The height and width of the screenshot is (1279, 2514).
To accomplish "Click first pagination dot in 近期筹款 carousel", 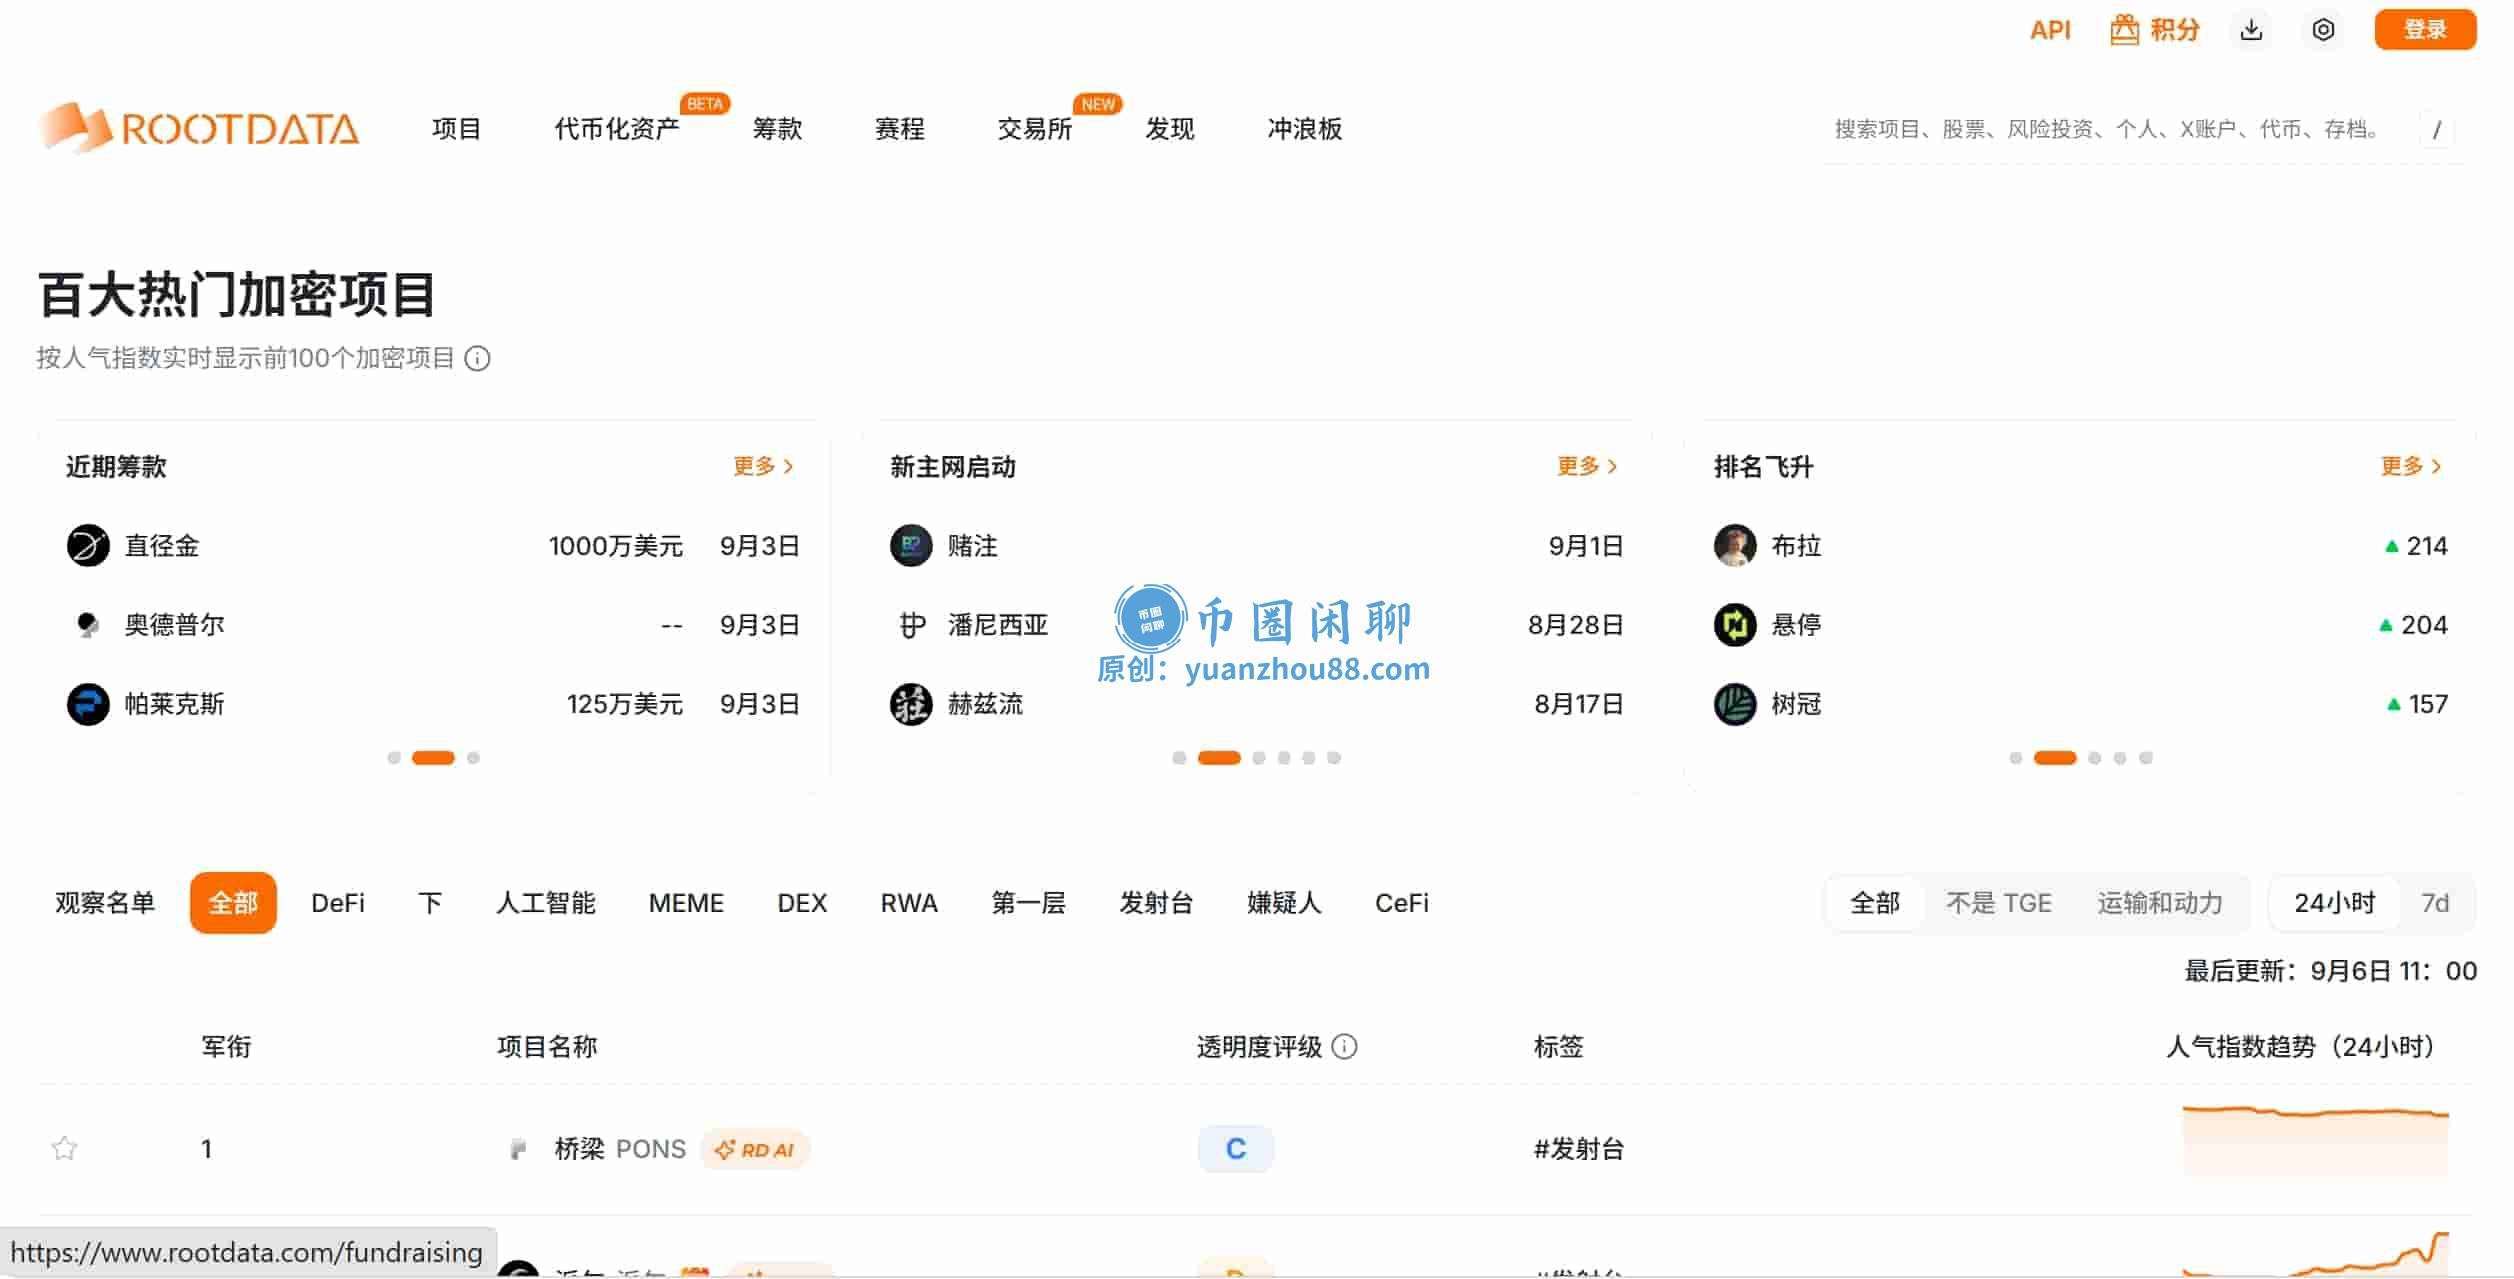I will click(394, 758).
